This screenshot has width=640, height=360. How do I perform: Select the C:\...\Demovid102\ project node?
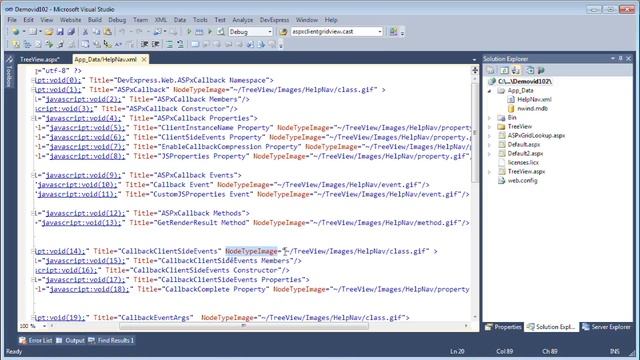[x=524, y=81]
